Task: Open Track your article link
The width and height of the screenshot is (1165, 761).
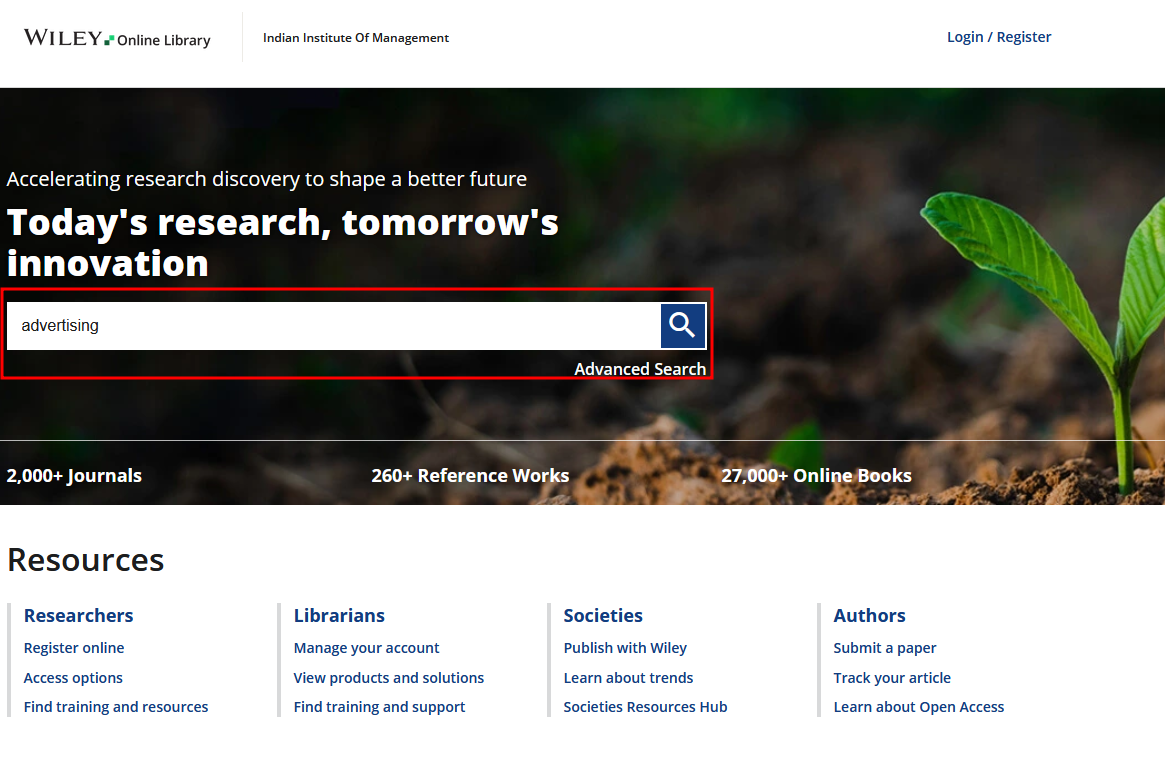Action: pos(892,678)
